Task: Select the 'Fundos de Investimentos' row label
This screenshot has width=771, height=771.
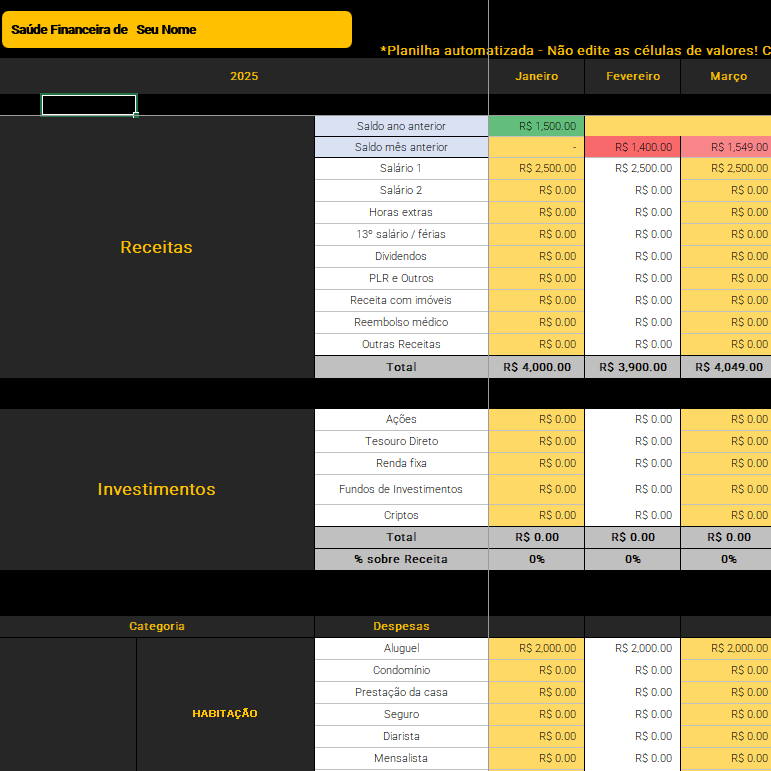Action: [401, 489]
